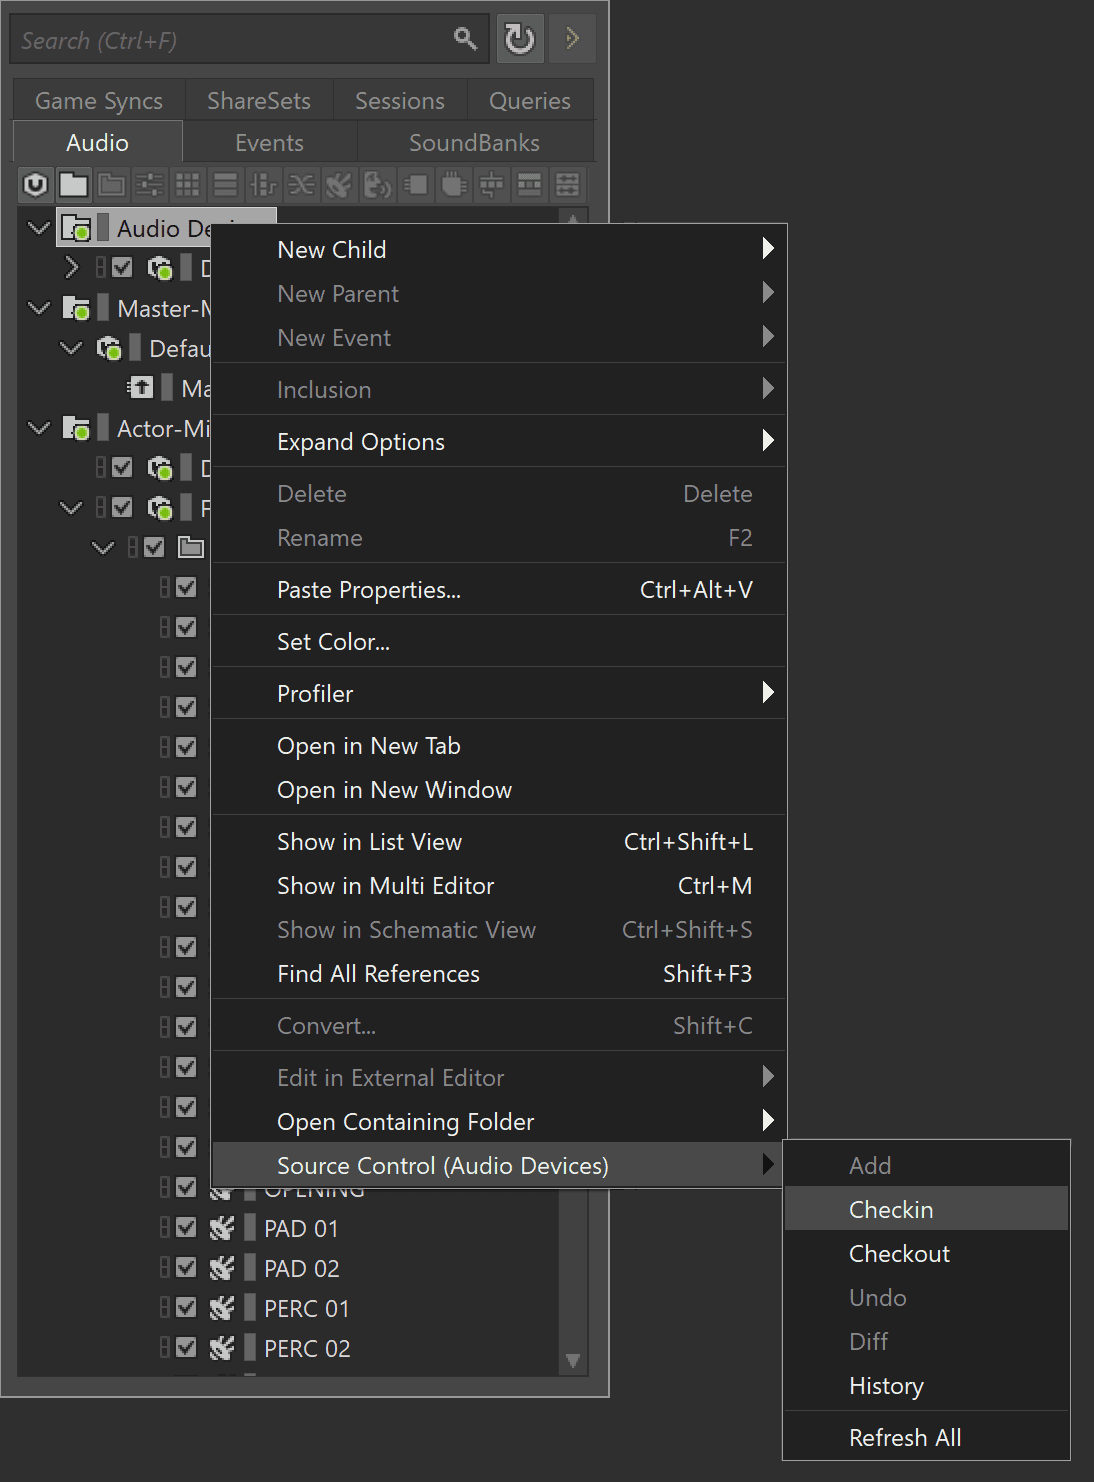Click inside the Search (Ctrl+F) field
Screen dimensions: 1094x1482
[x=230, y=40]
